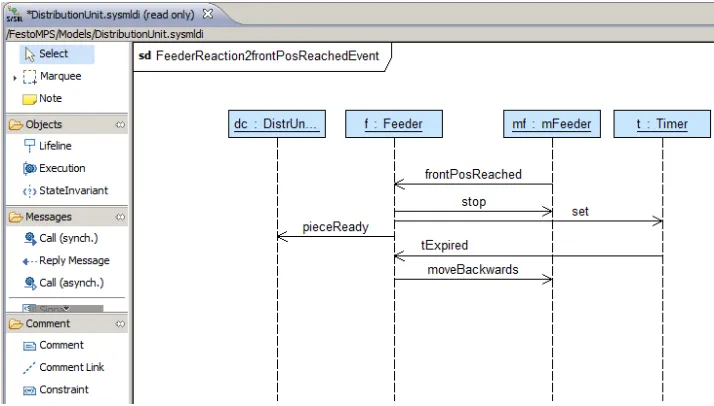
Task: Click the Comment note icon
Action: [30, 346]
